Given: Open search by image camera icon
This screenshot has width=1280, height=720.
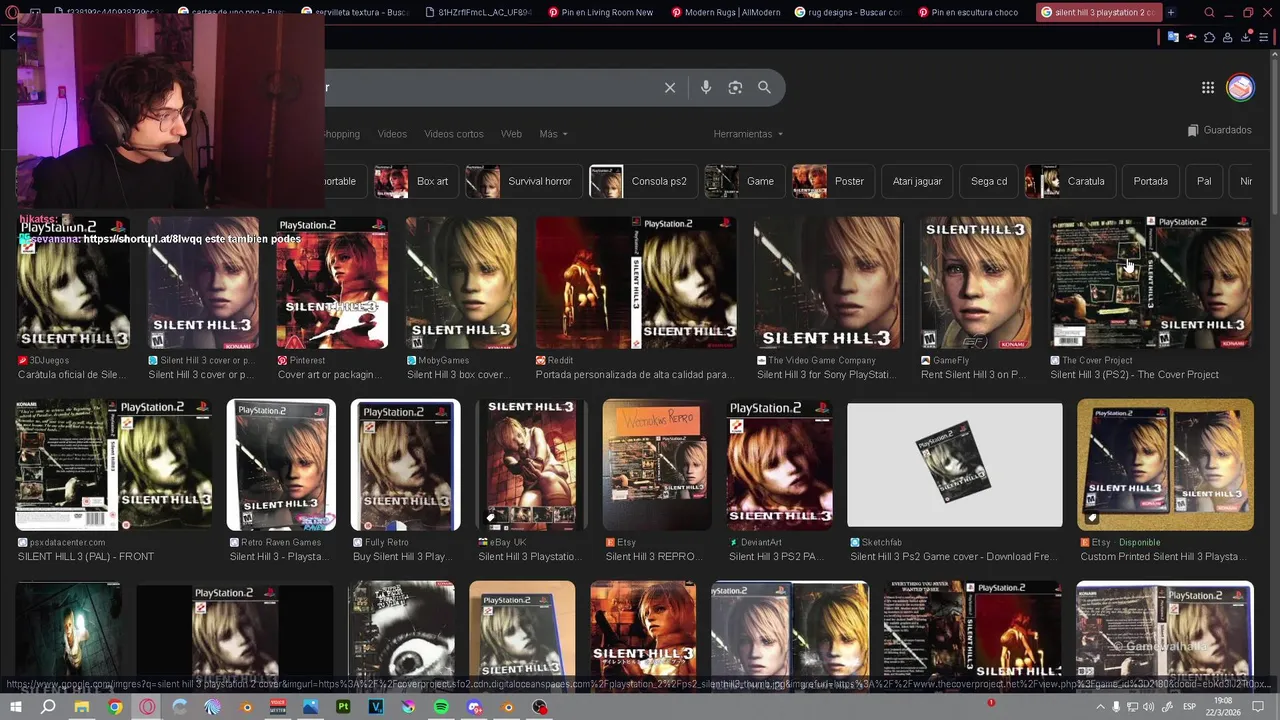Looking at the screenshot, I should point(735,88).
